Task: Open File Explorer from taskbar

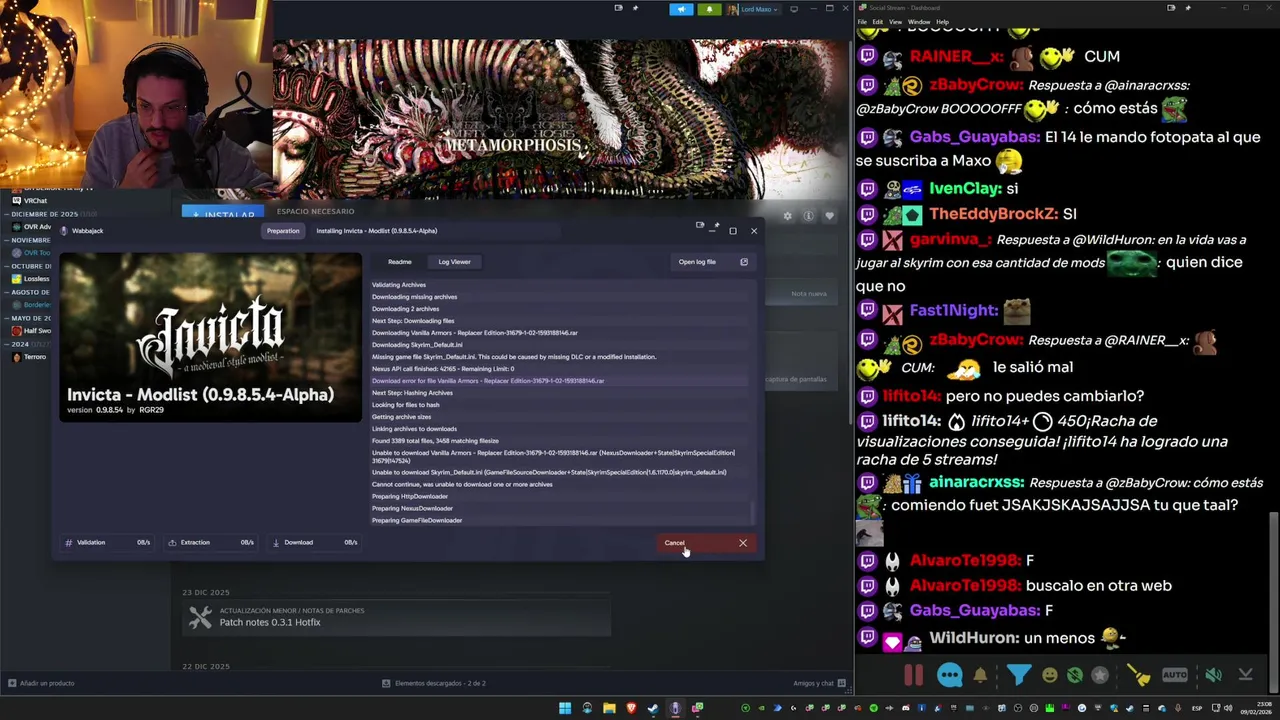Action: [609, 708]
